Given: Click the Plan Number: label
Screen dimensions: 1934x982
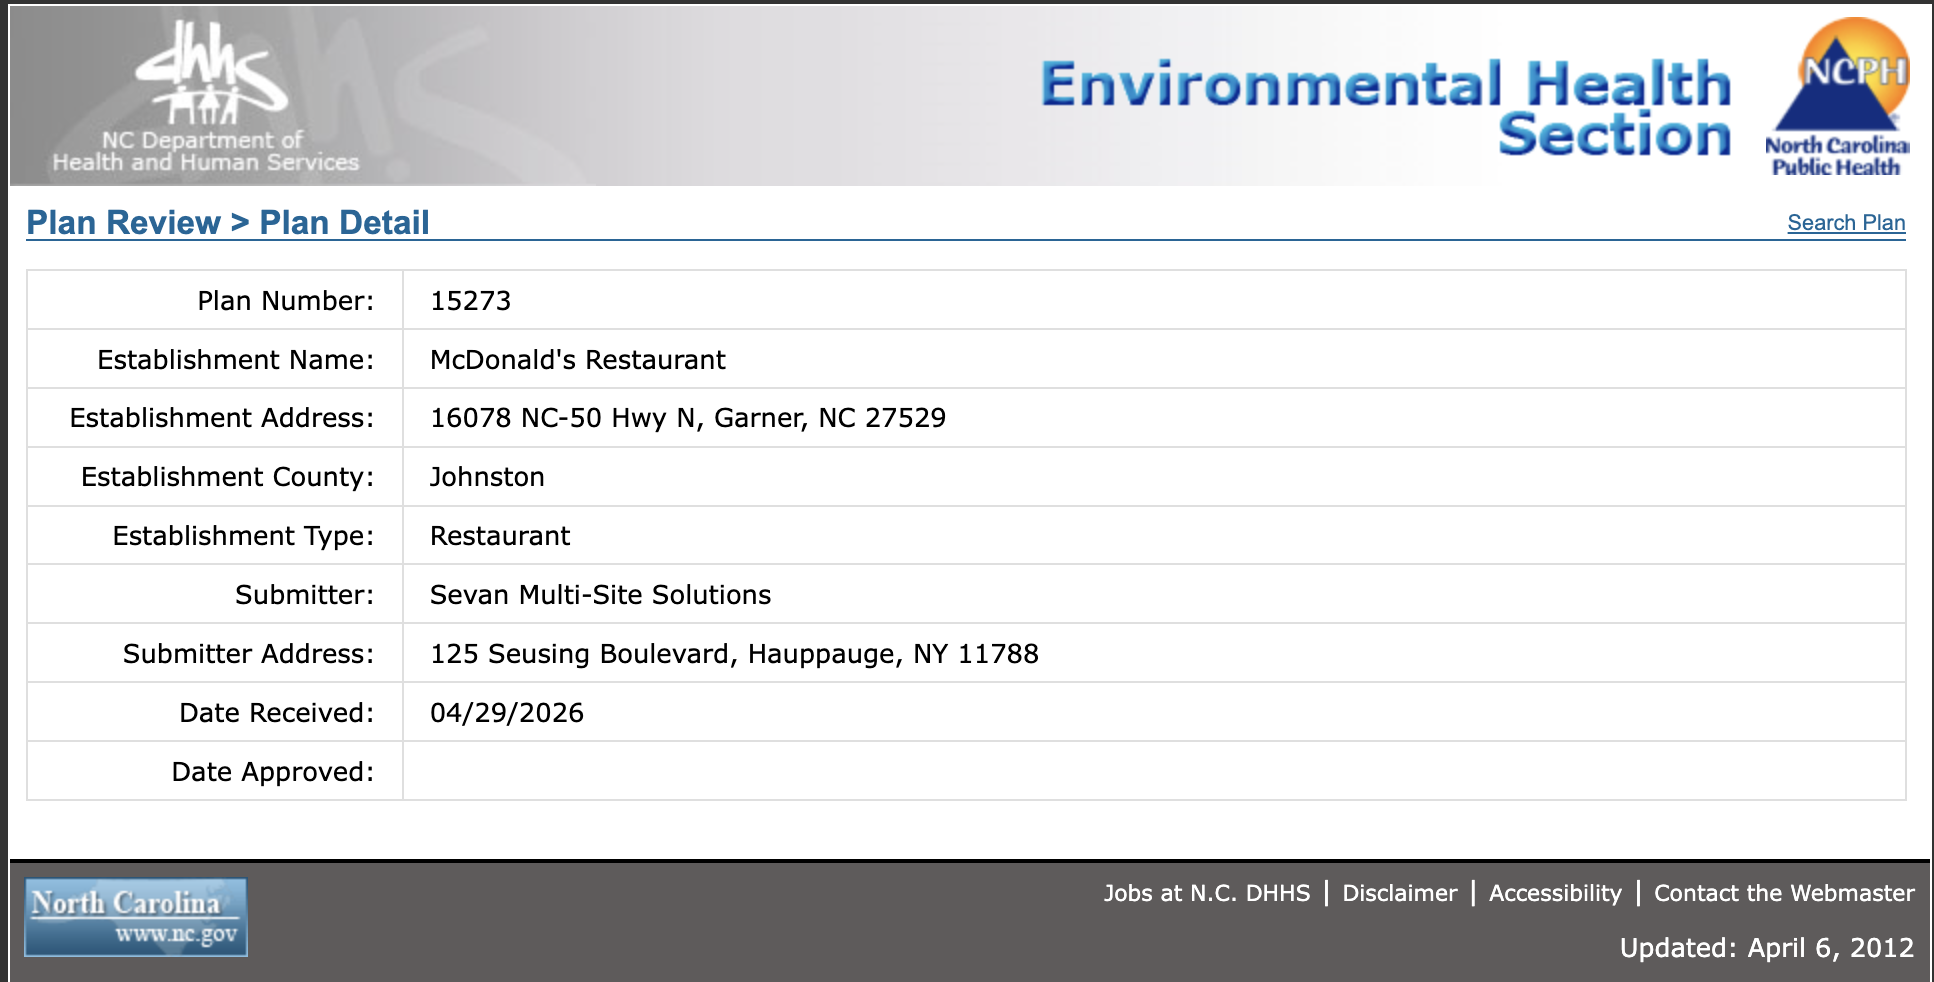Looking at the screenshot, I should [285, 301].
